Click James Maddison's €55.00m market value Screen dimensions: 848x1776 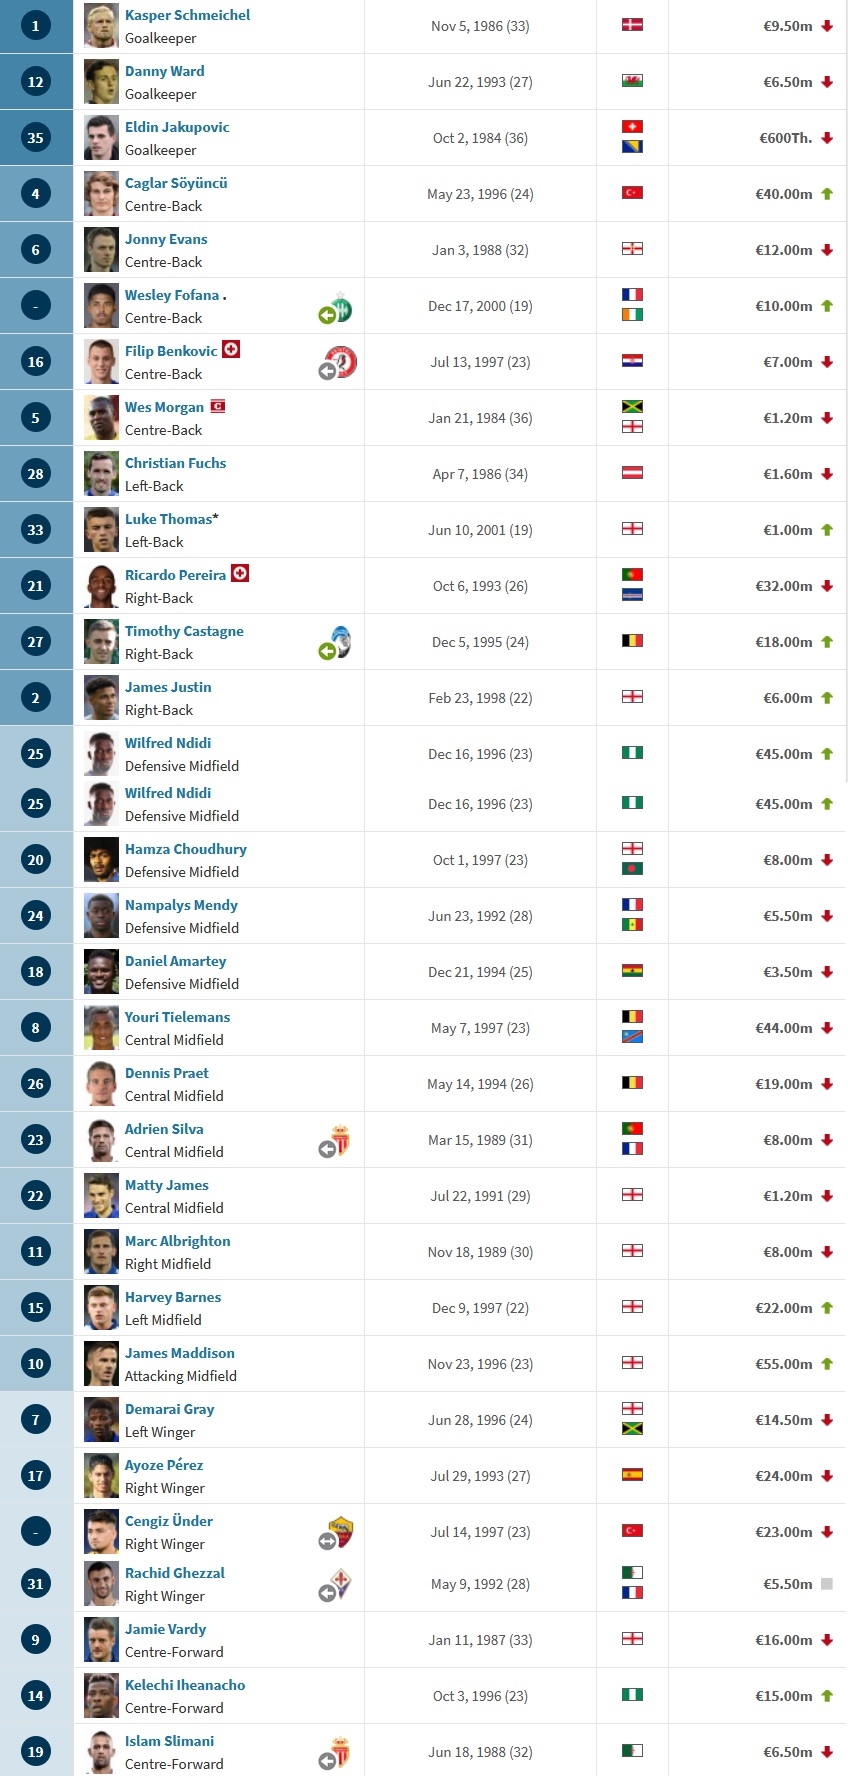click(x=784, y=1364)
